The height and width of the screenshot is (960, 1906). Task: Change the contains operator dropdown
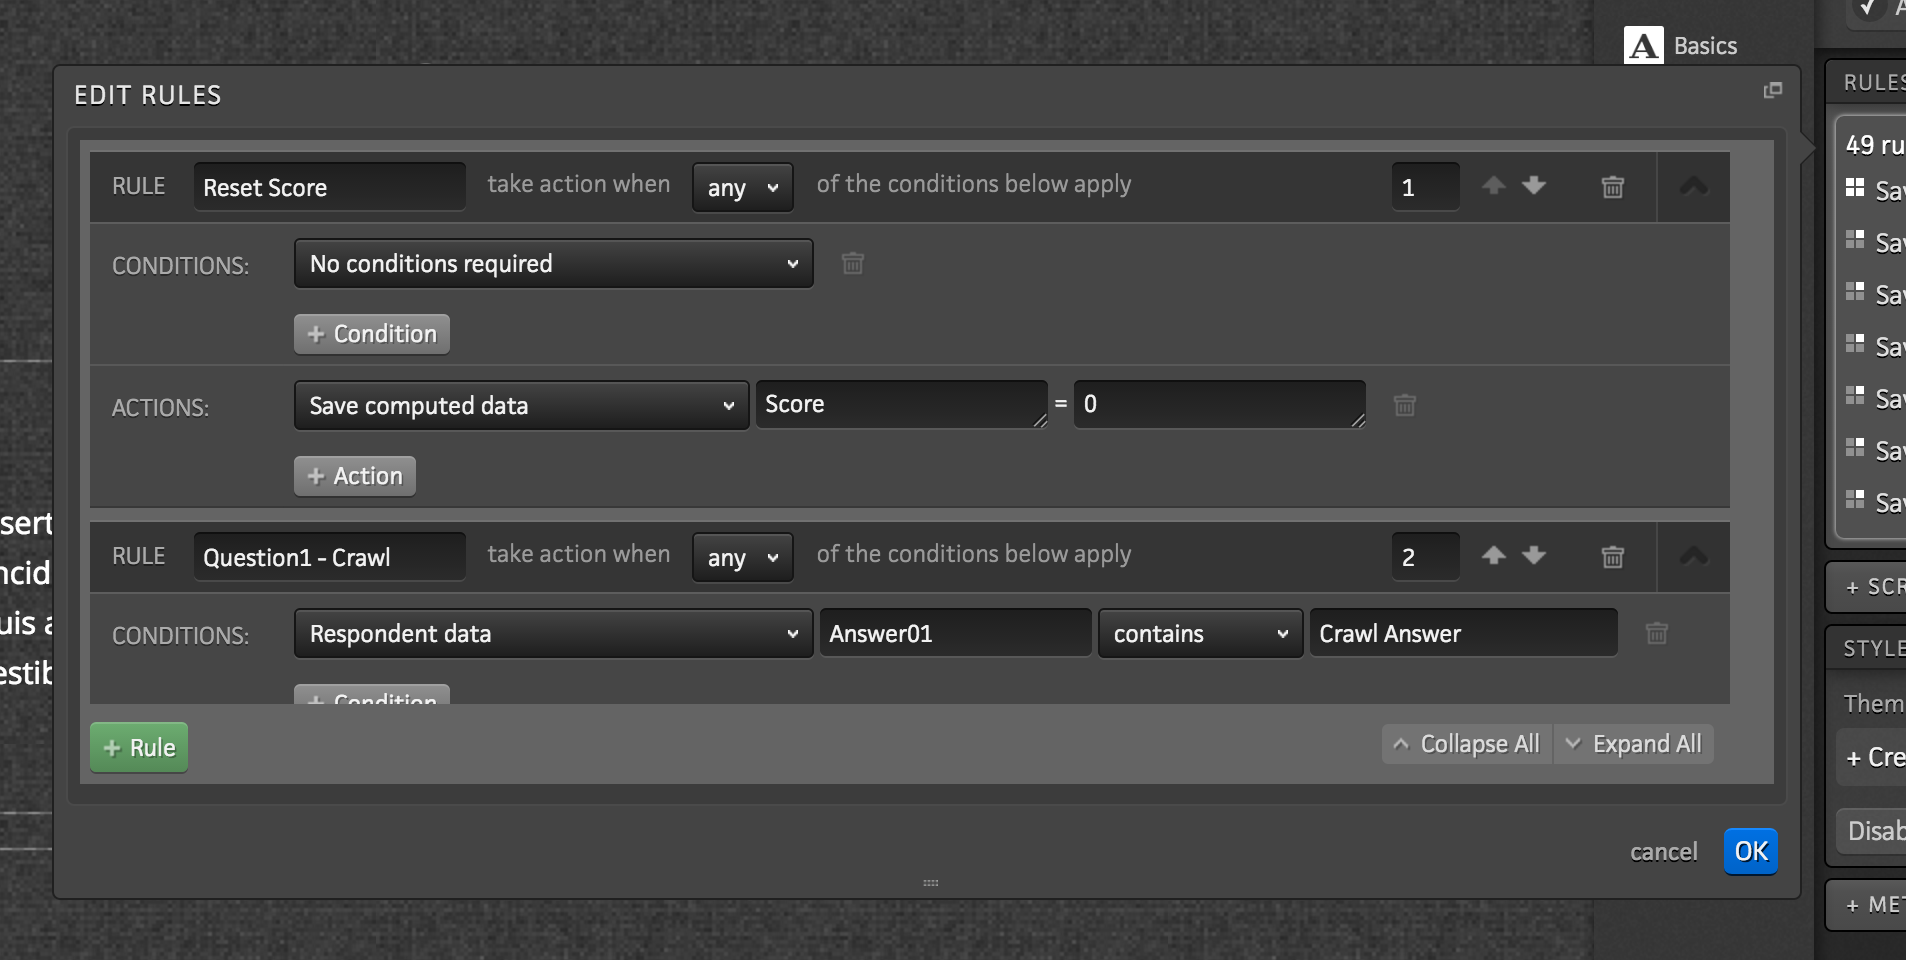[x=1200, y=634]
